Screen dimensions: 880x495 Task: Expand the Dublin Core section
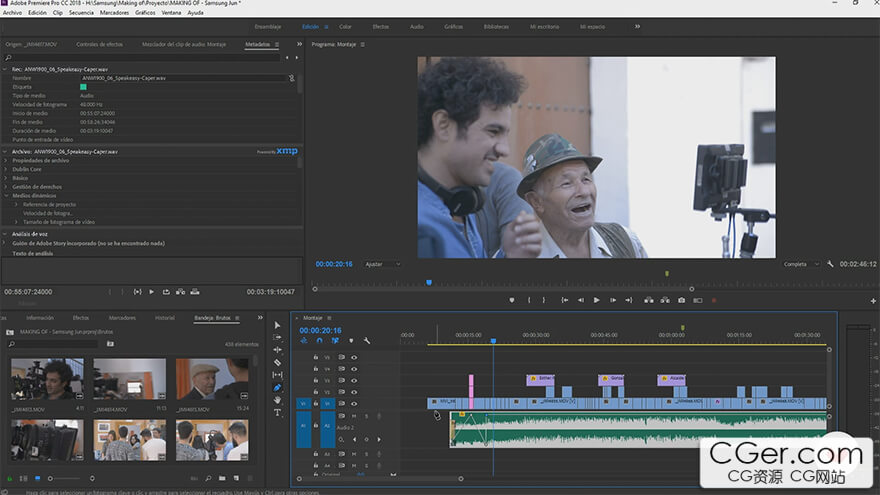pyautogui.click(x=6, y=169)
